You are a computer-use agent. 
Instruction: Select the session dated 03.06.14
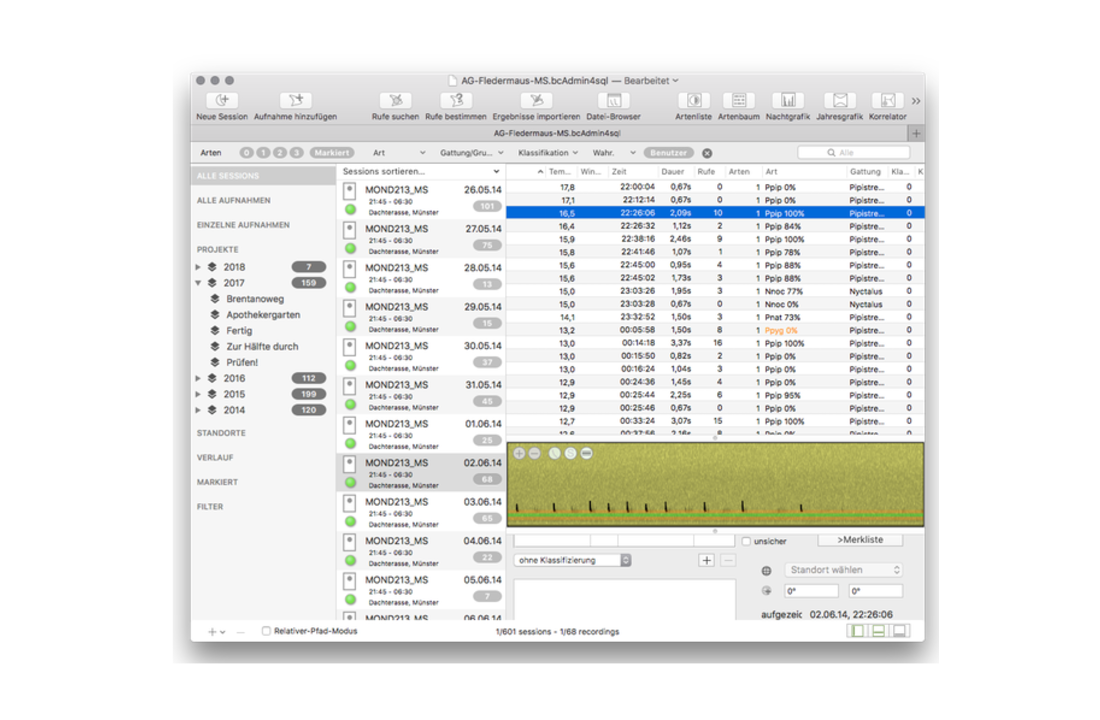[x=421, y=512]
